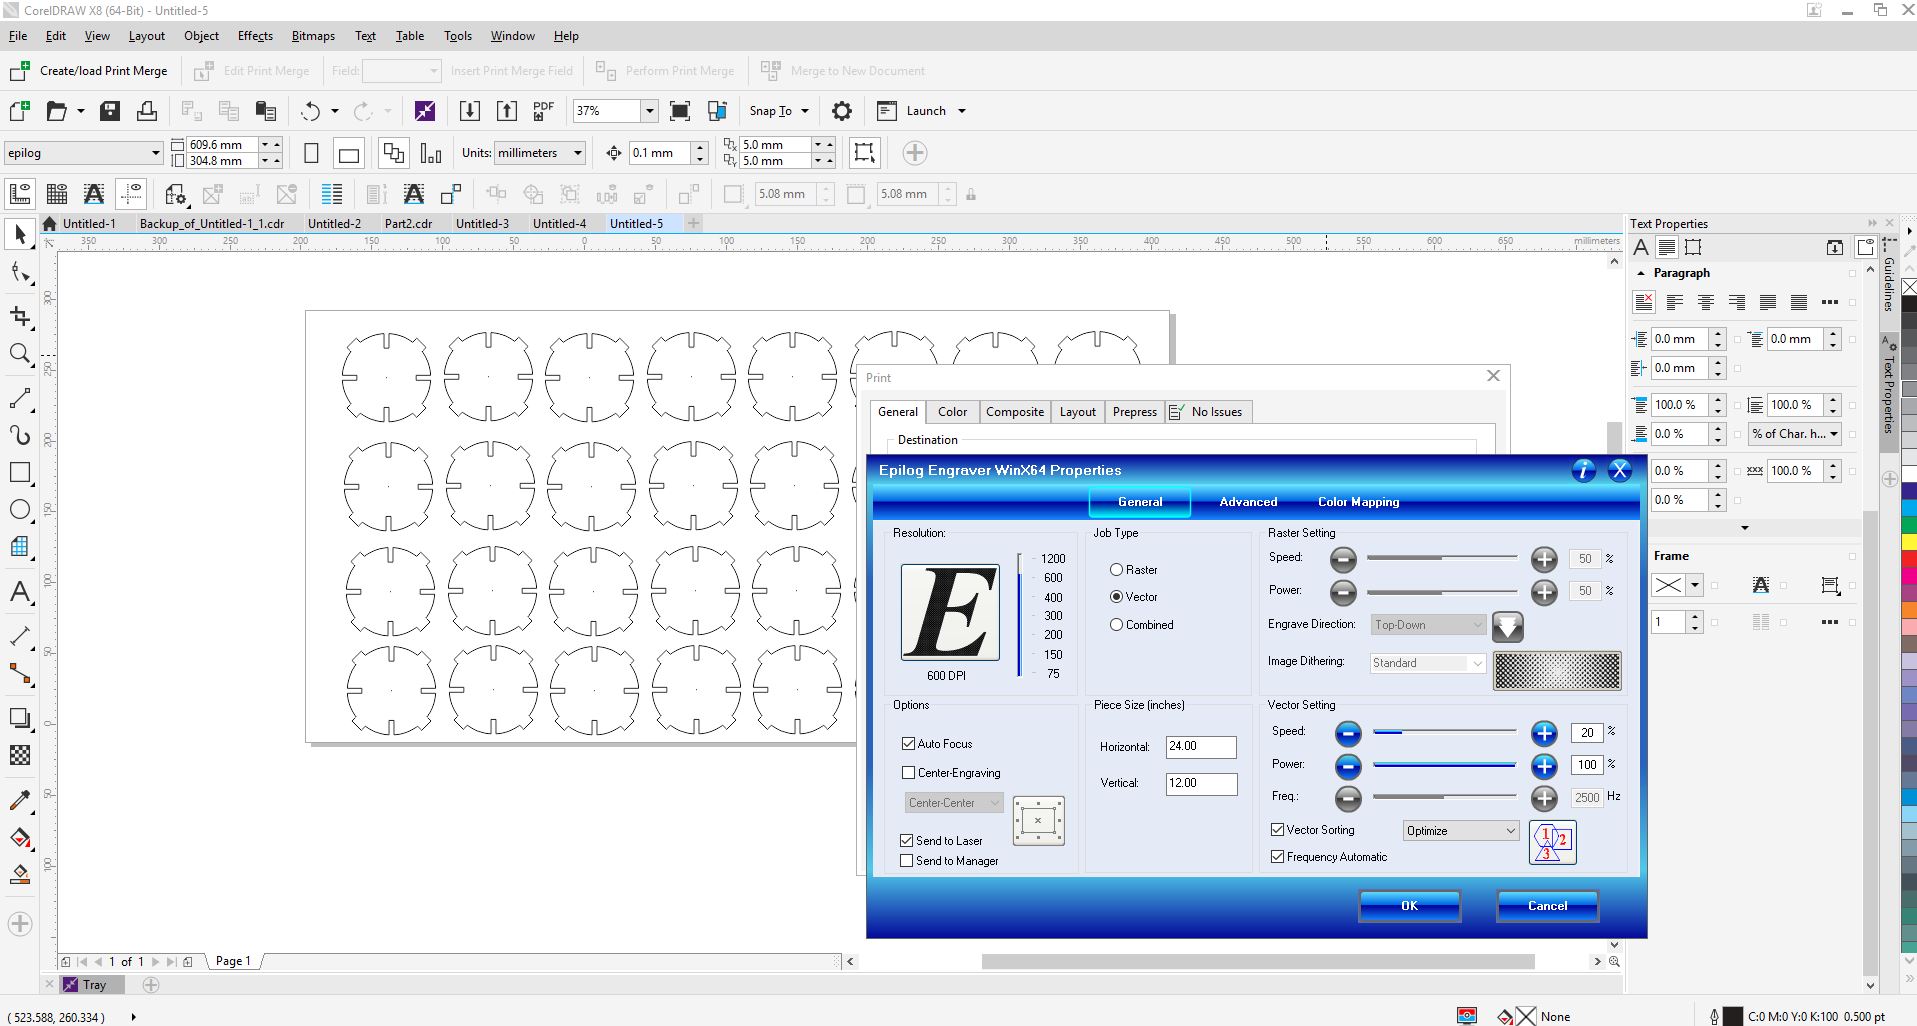Open the Effects menu

coord(255,36)
